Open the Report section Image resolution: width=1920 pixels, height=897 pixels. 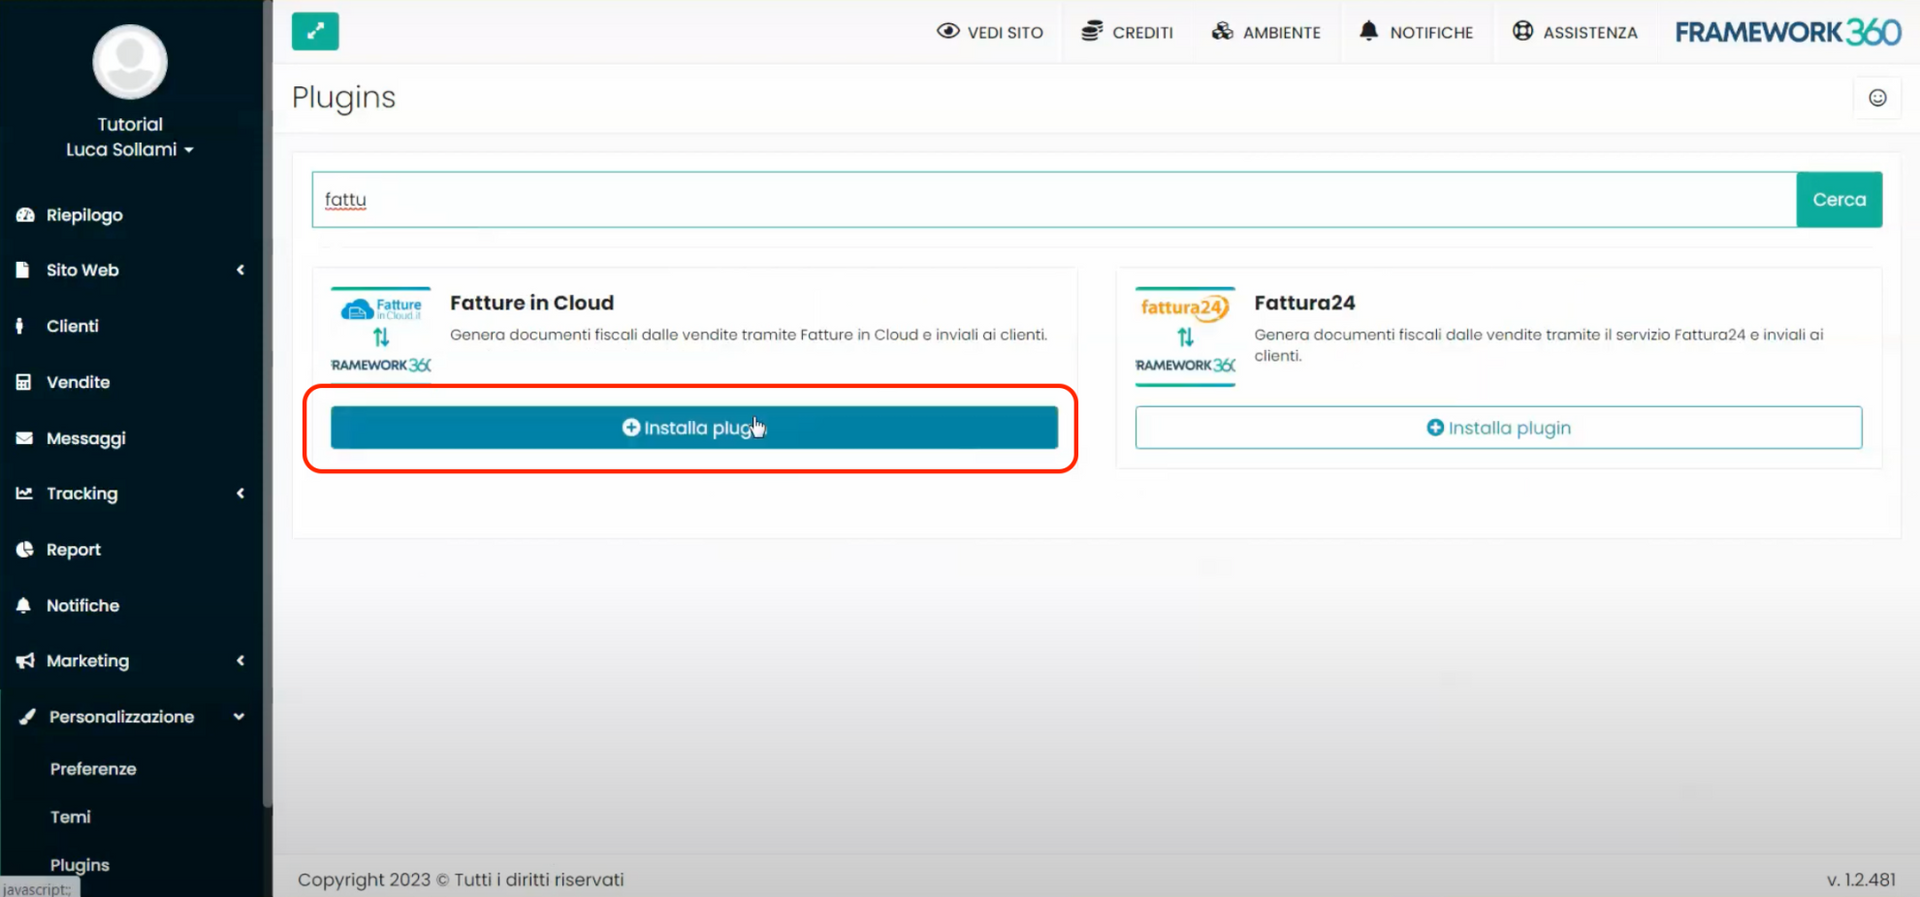coord(74,549)
